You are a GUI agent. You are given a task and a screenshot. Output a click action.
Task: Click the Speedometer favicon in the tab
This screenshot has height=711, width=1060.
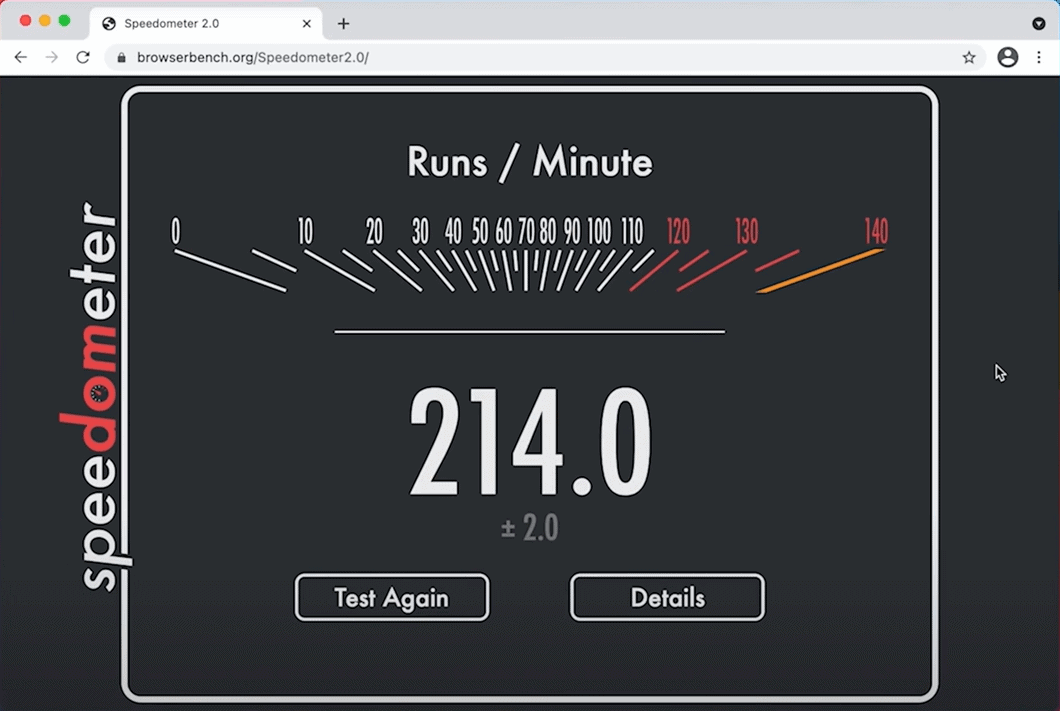(x=108, y=23)
